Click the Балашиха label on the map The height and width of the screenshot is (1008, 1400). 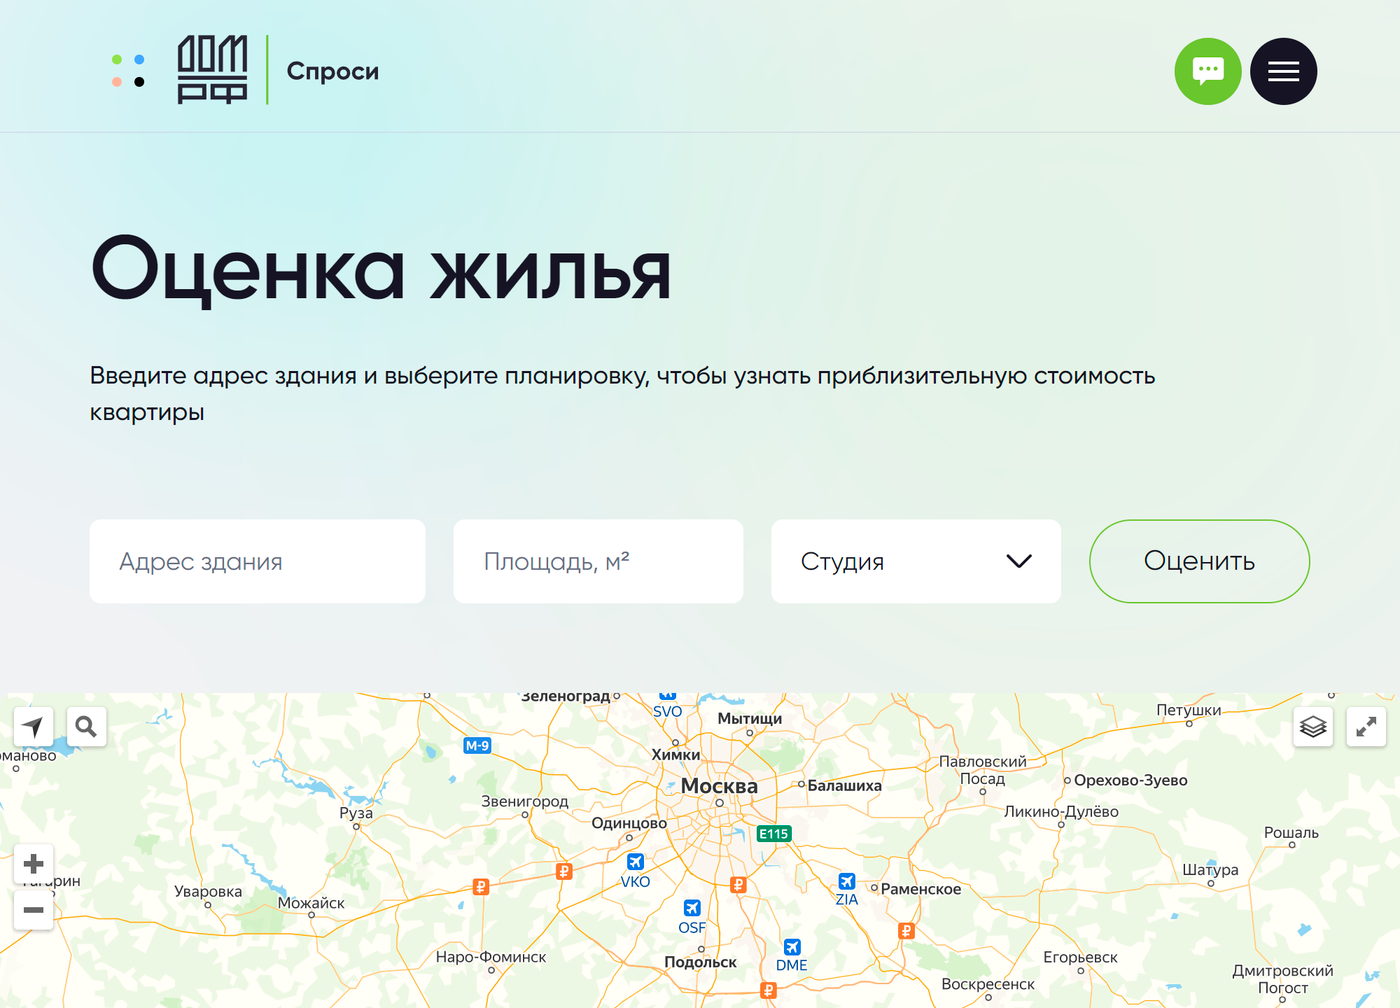(x=844, y=786)
